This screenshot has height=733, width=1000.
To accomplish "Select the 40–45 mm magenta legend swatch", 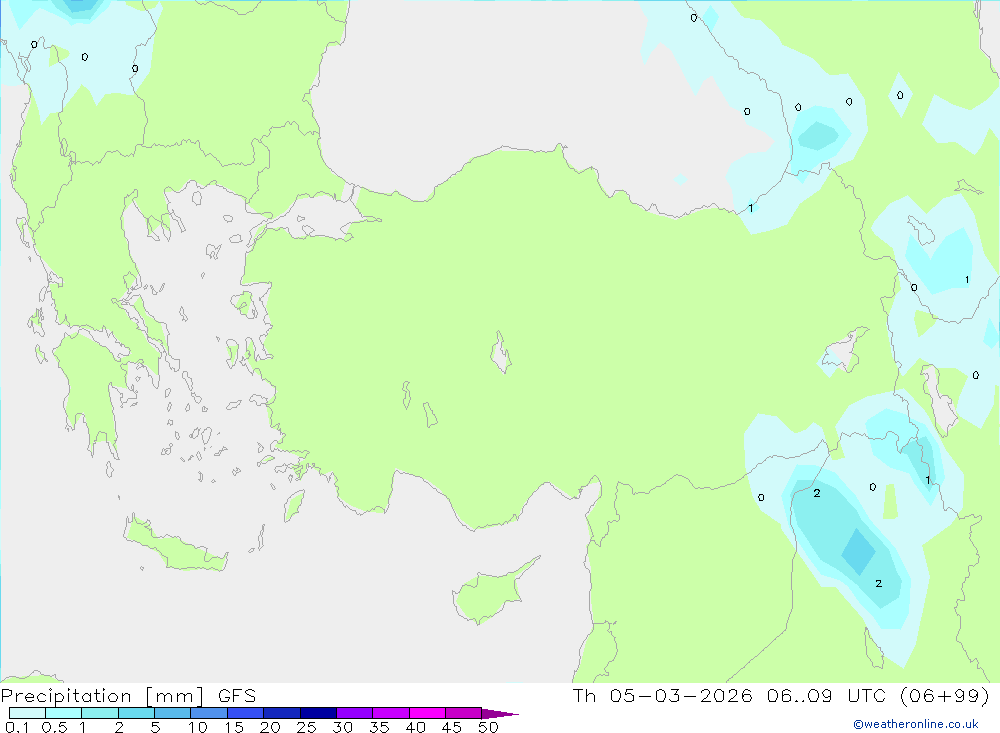I will [427, 713].
